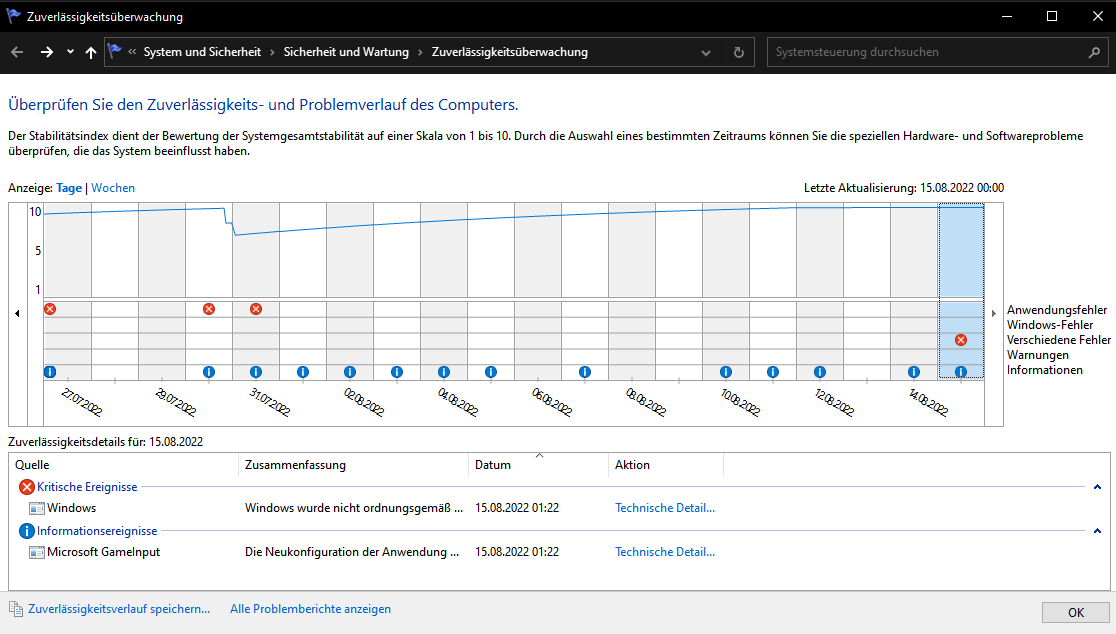Click the flag icon in the address bar
The height and width of the screenshot is (634, 1116).
click(115, 51)
